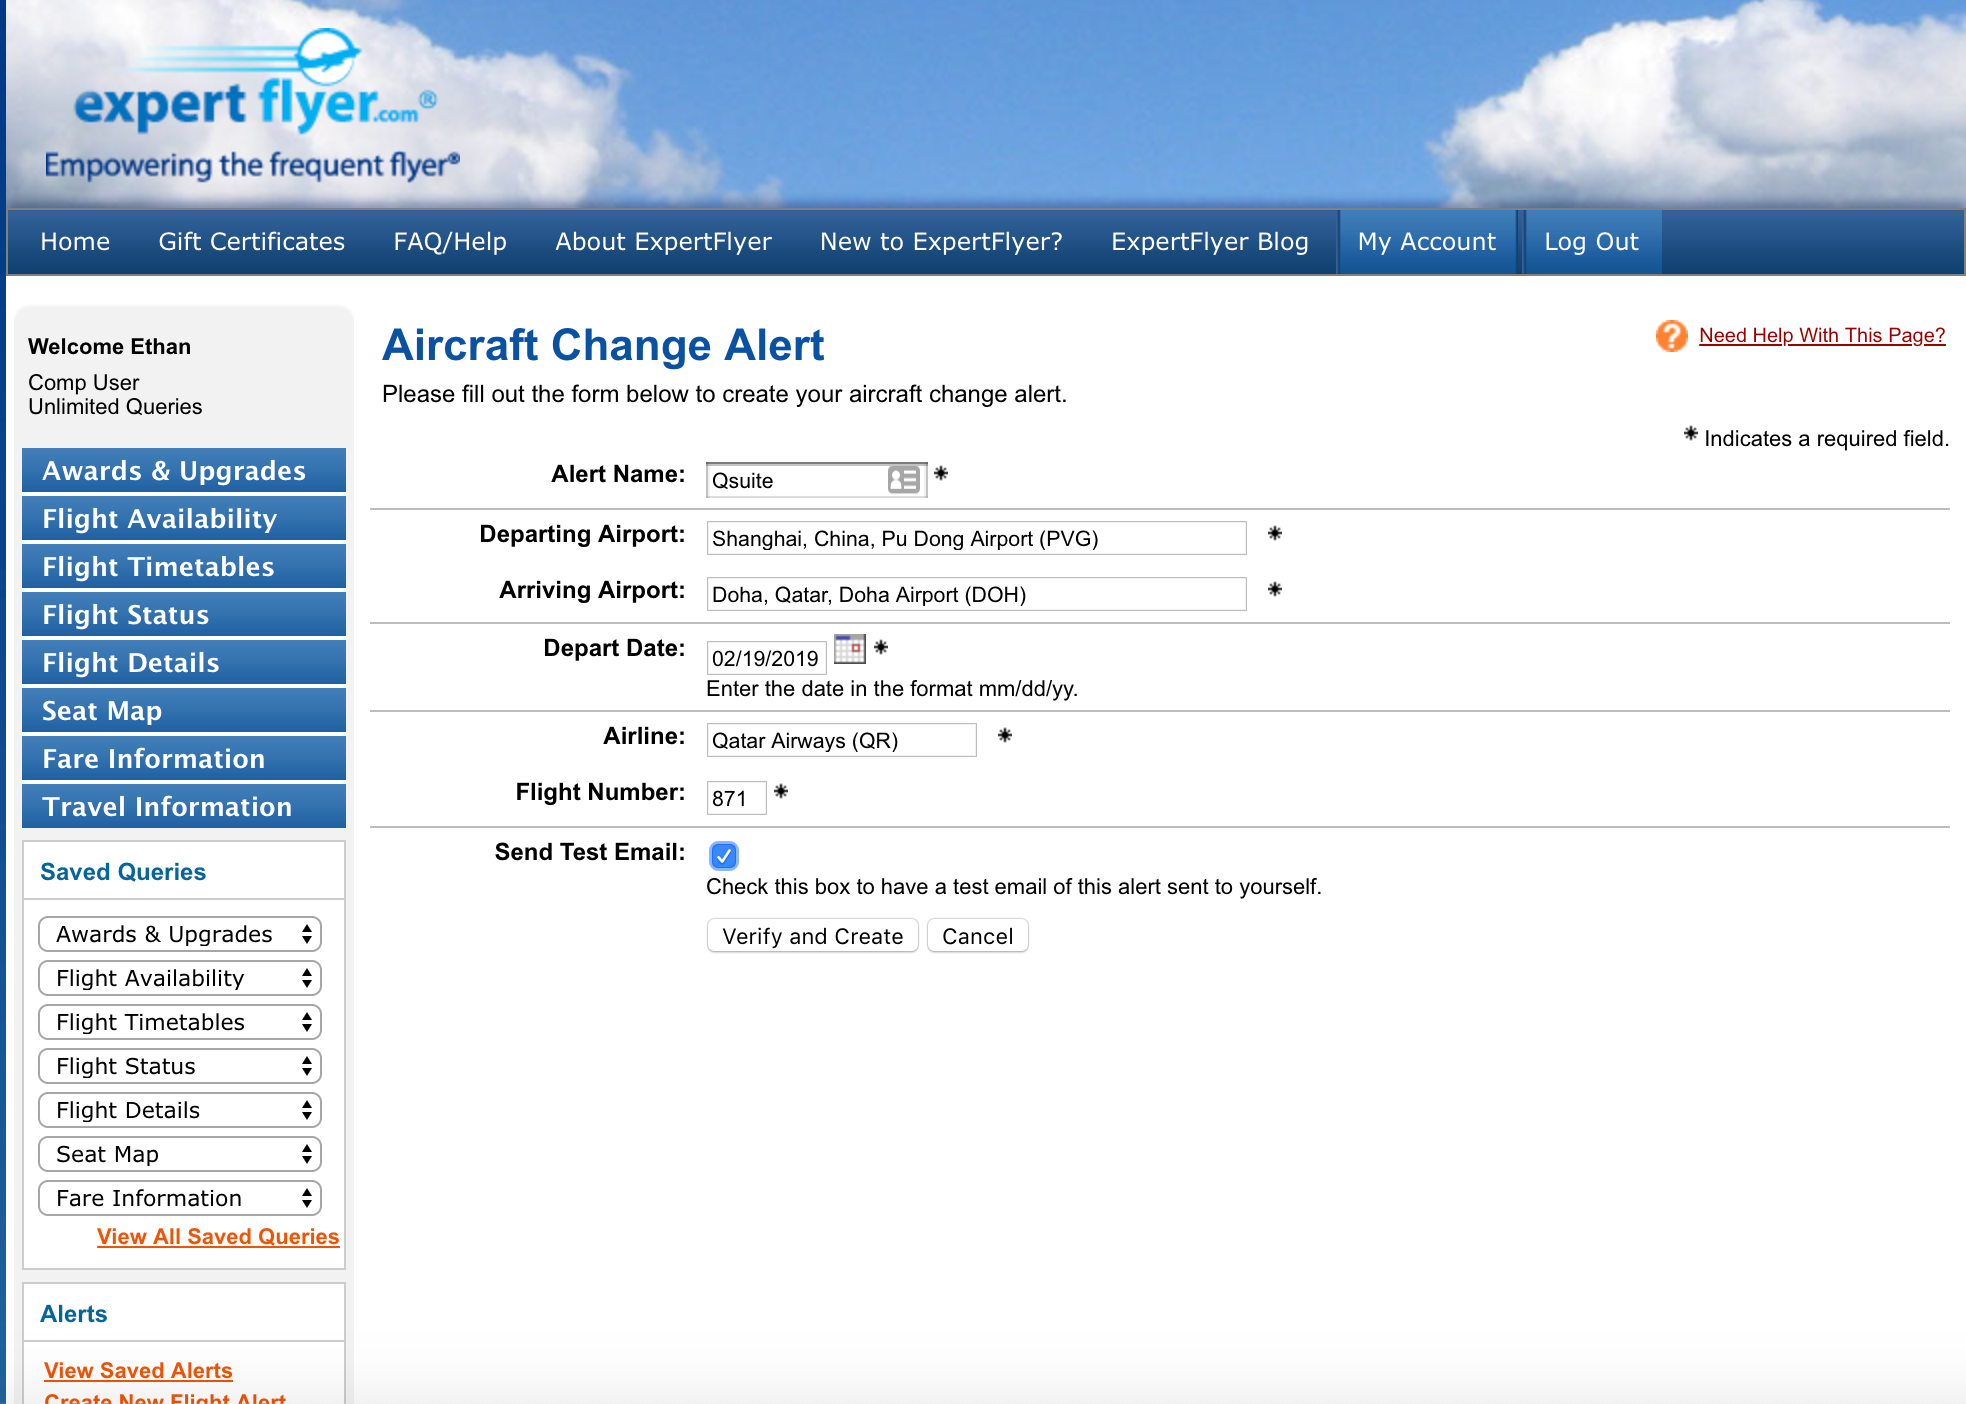Click the Arriving Airport input field
Image resolution: width=1966 pixels, height=1404 pixels.
click(x=976, y=594)
